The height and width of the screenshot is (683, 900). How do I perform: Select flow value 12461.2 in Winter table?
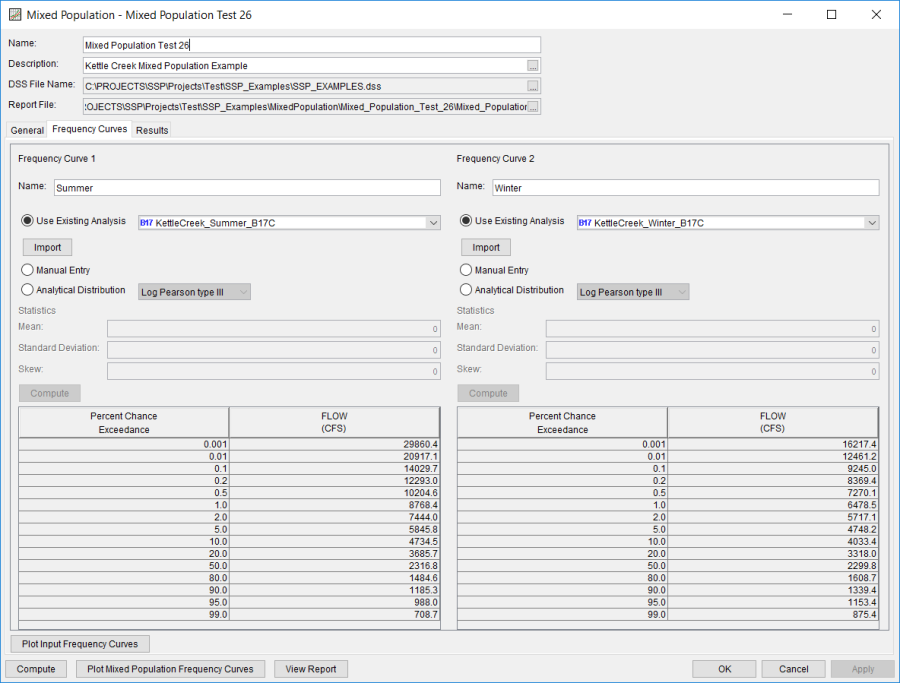[773, 457]
